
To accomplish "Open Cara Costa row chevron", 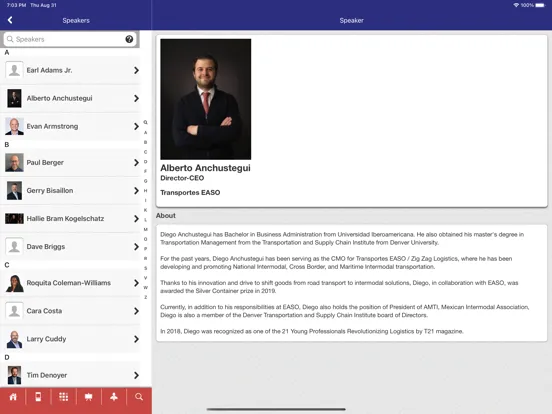I will 136,311.
